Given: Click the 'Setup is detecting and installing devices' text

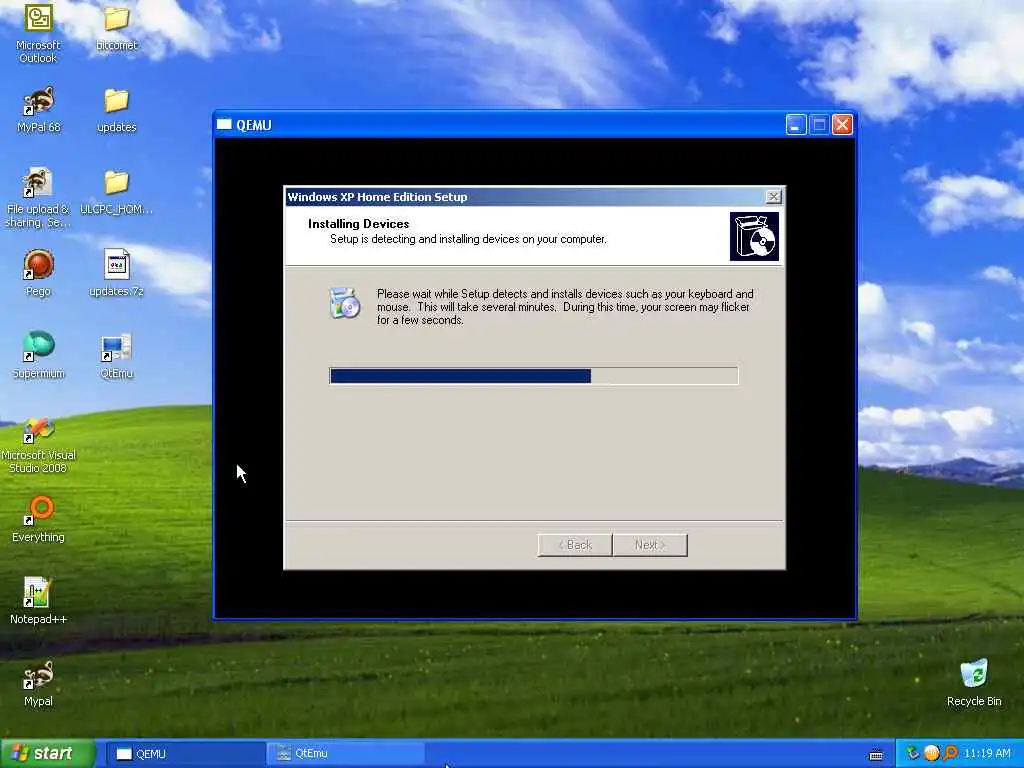Looking at the screenshot, I should [468, 239].
